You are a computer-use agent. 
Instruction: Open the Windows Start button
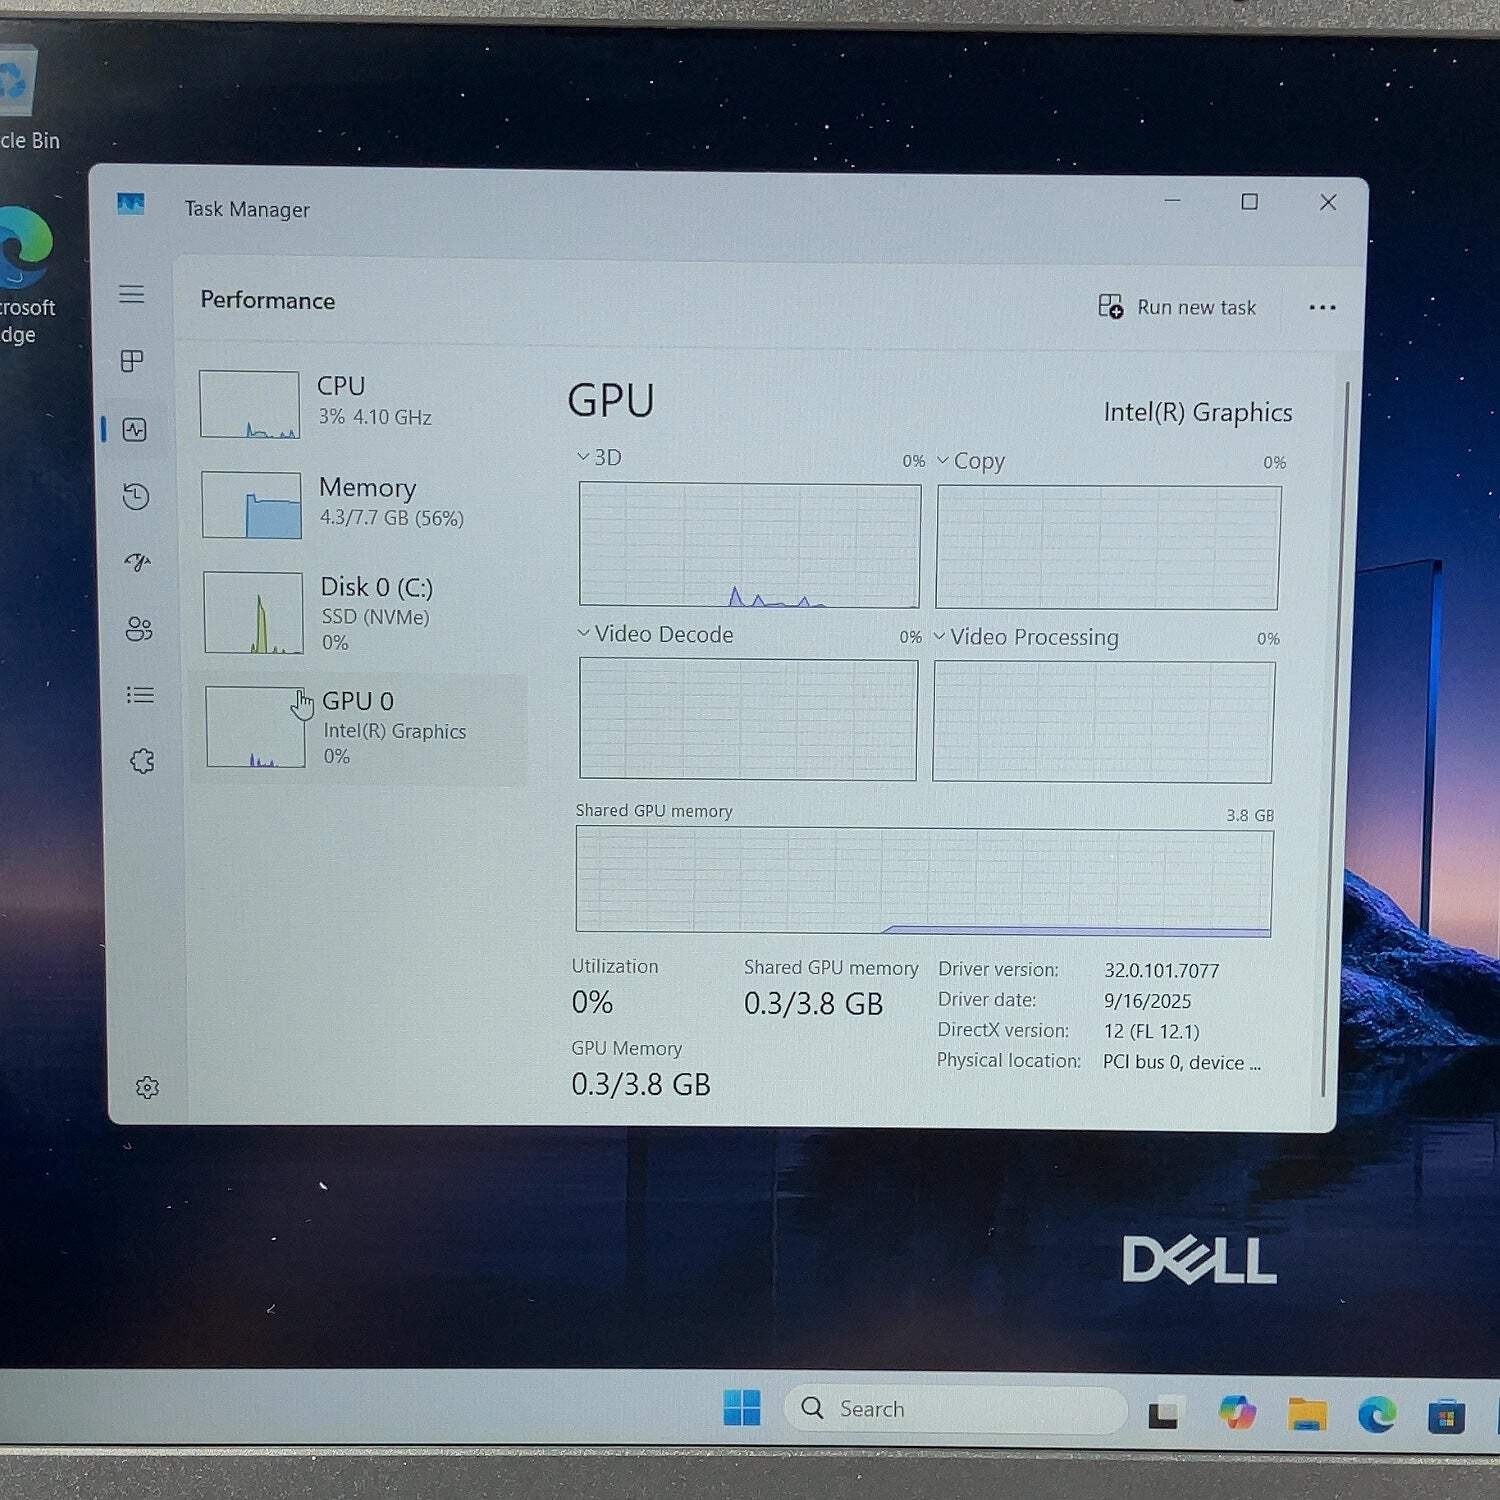point(741,1408)
